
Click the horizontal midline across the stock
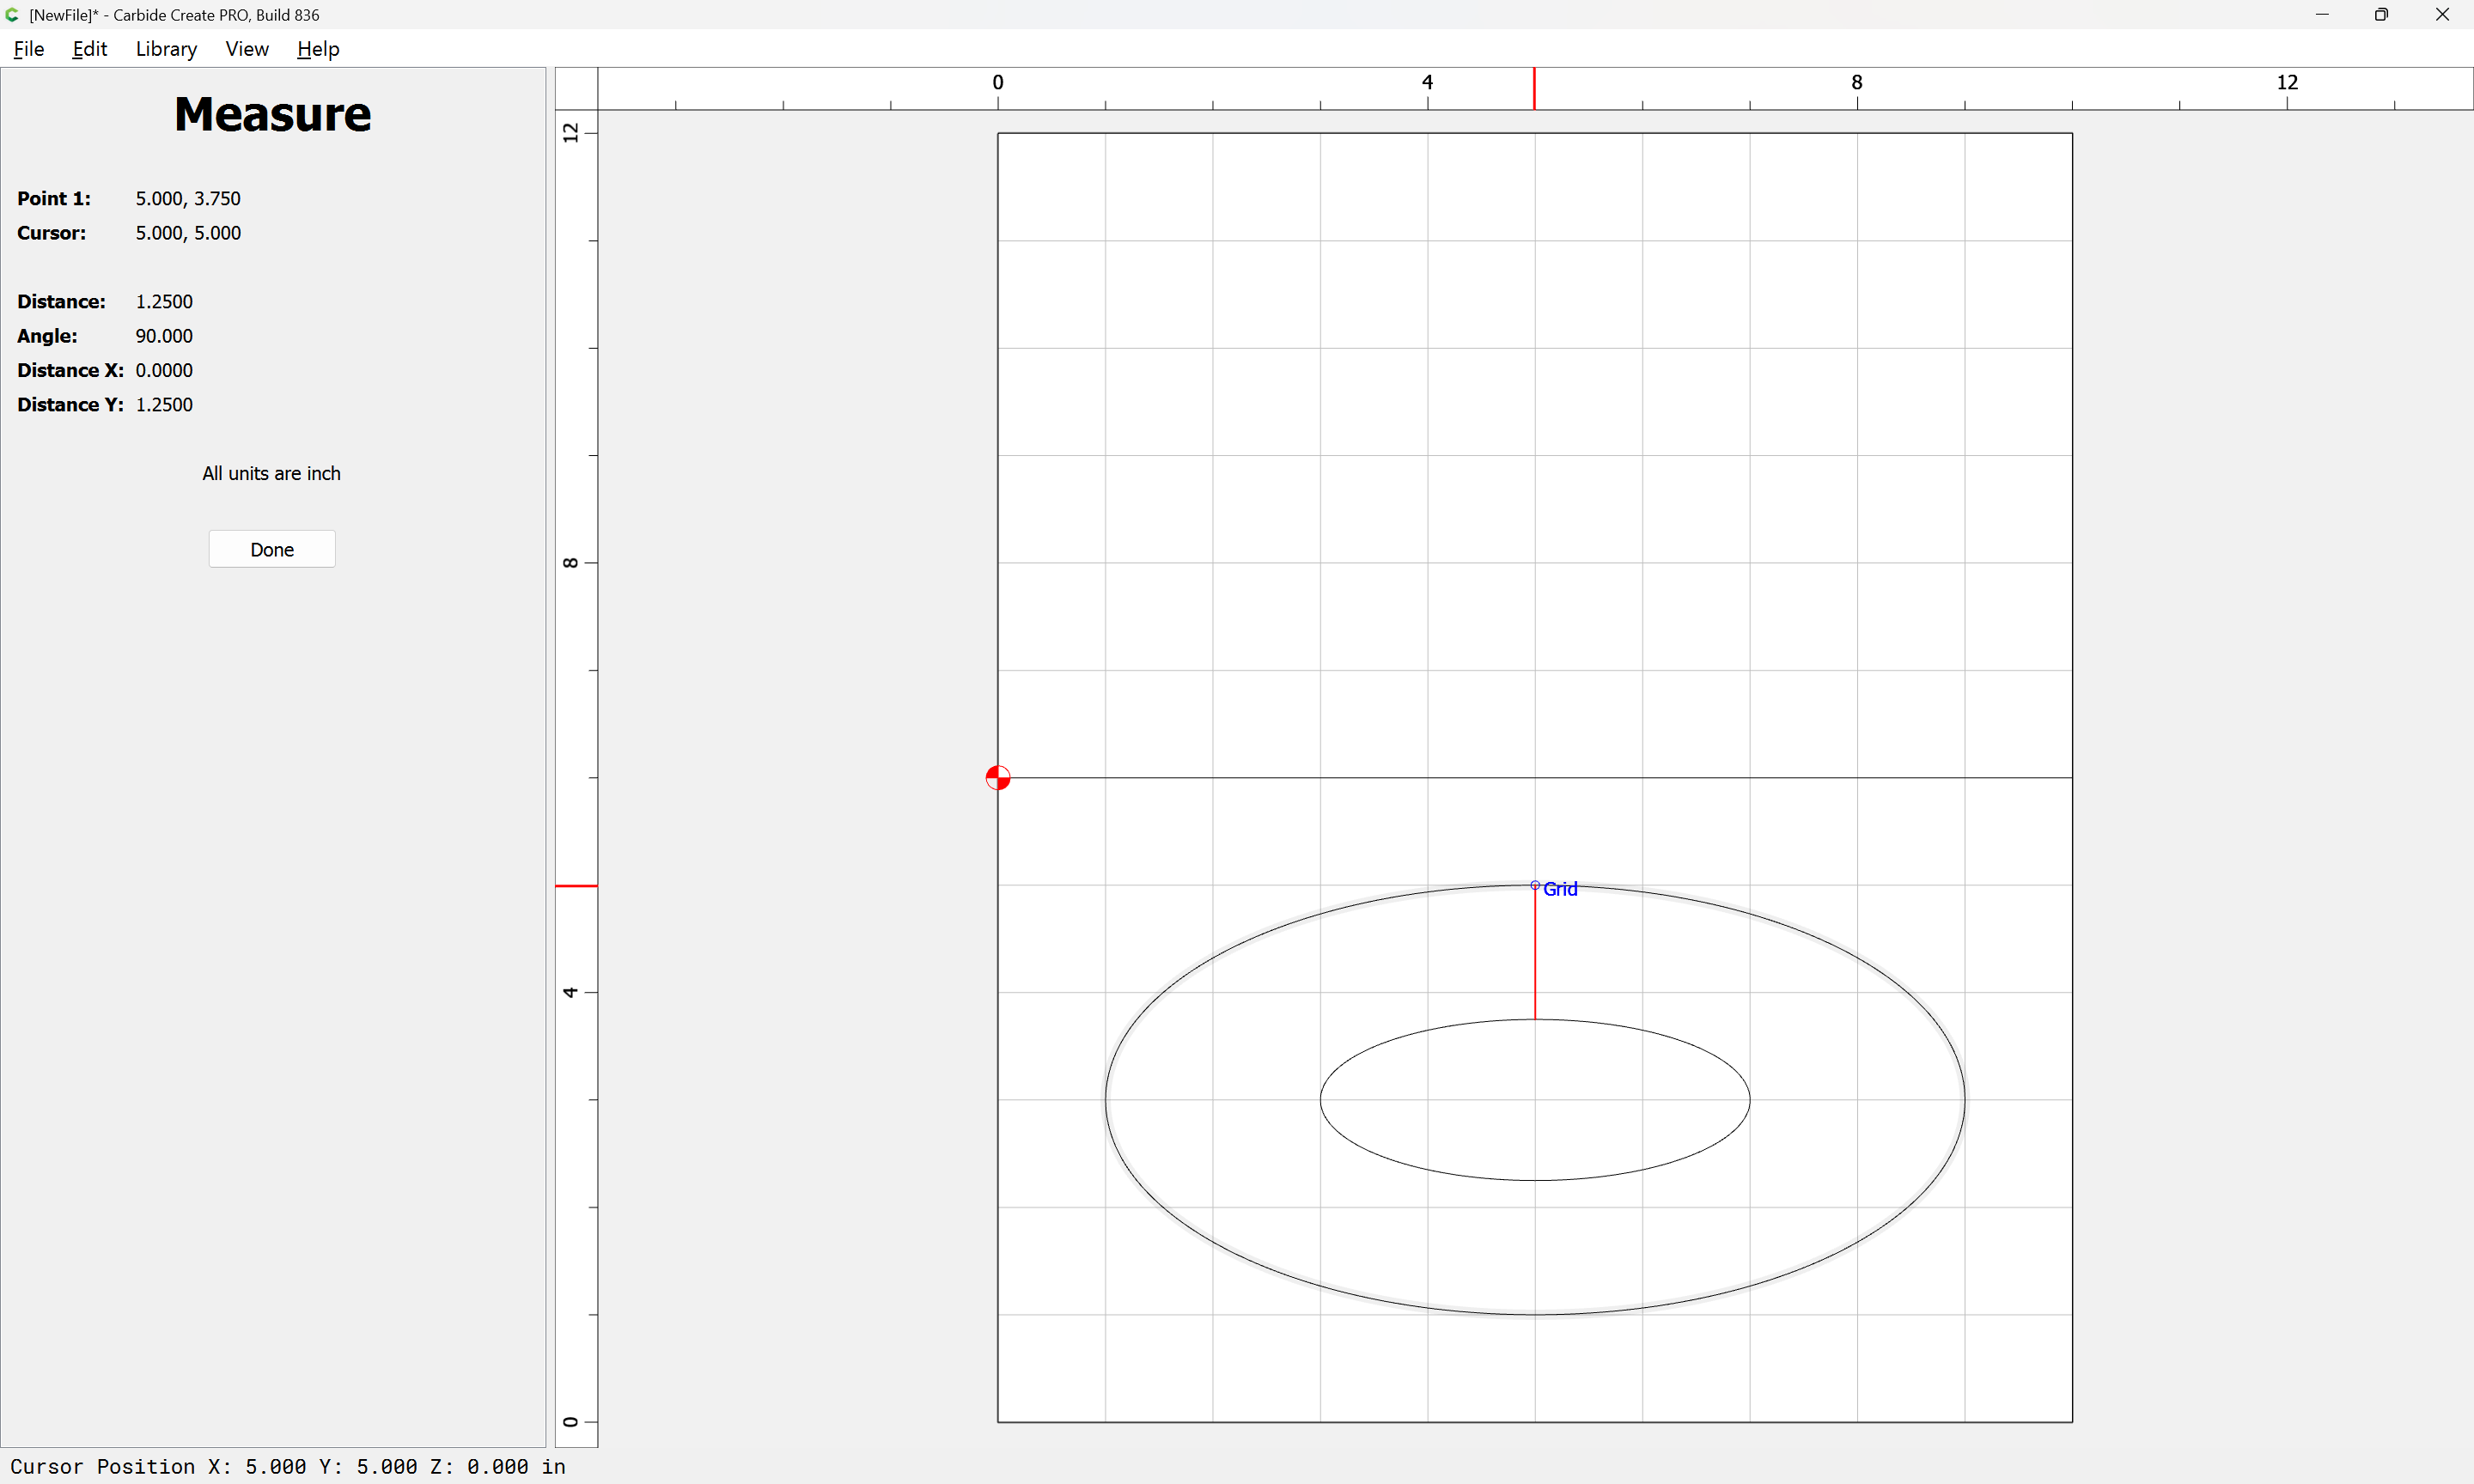coord(1700,777)
